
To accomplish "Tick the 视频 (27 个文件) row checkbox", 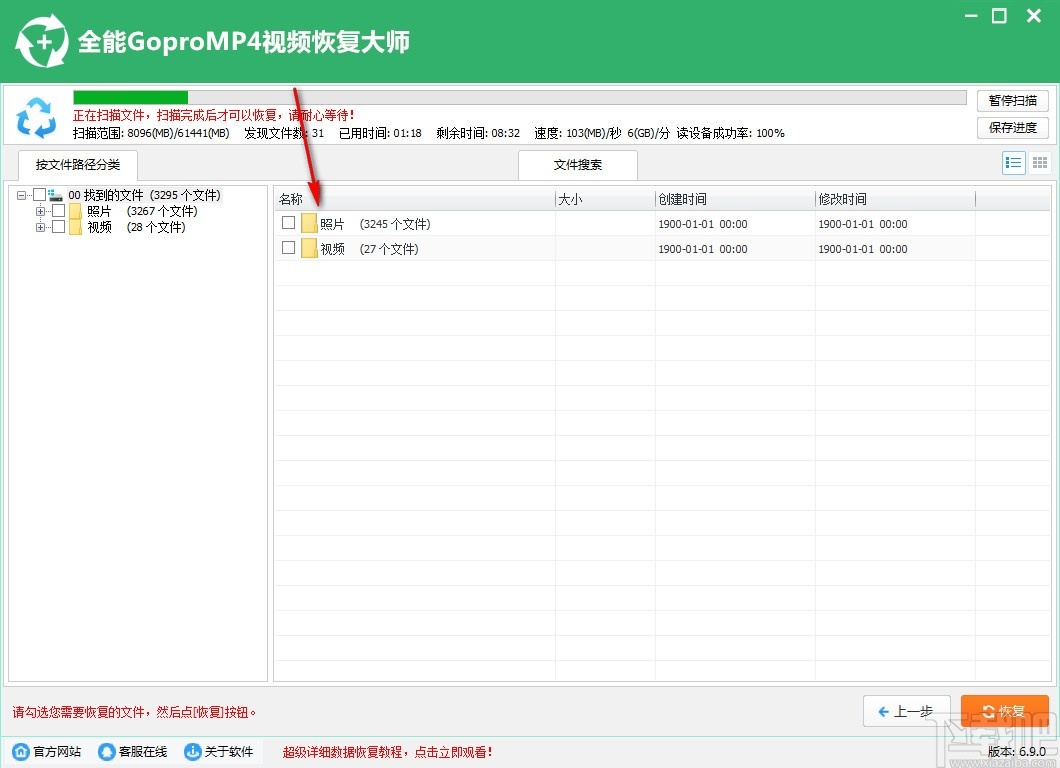I will pos(289,247).
